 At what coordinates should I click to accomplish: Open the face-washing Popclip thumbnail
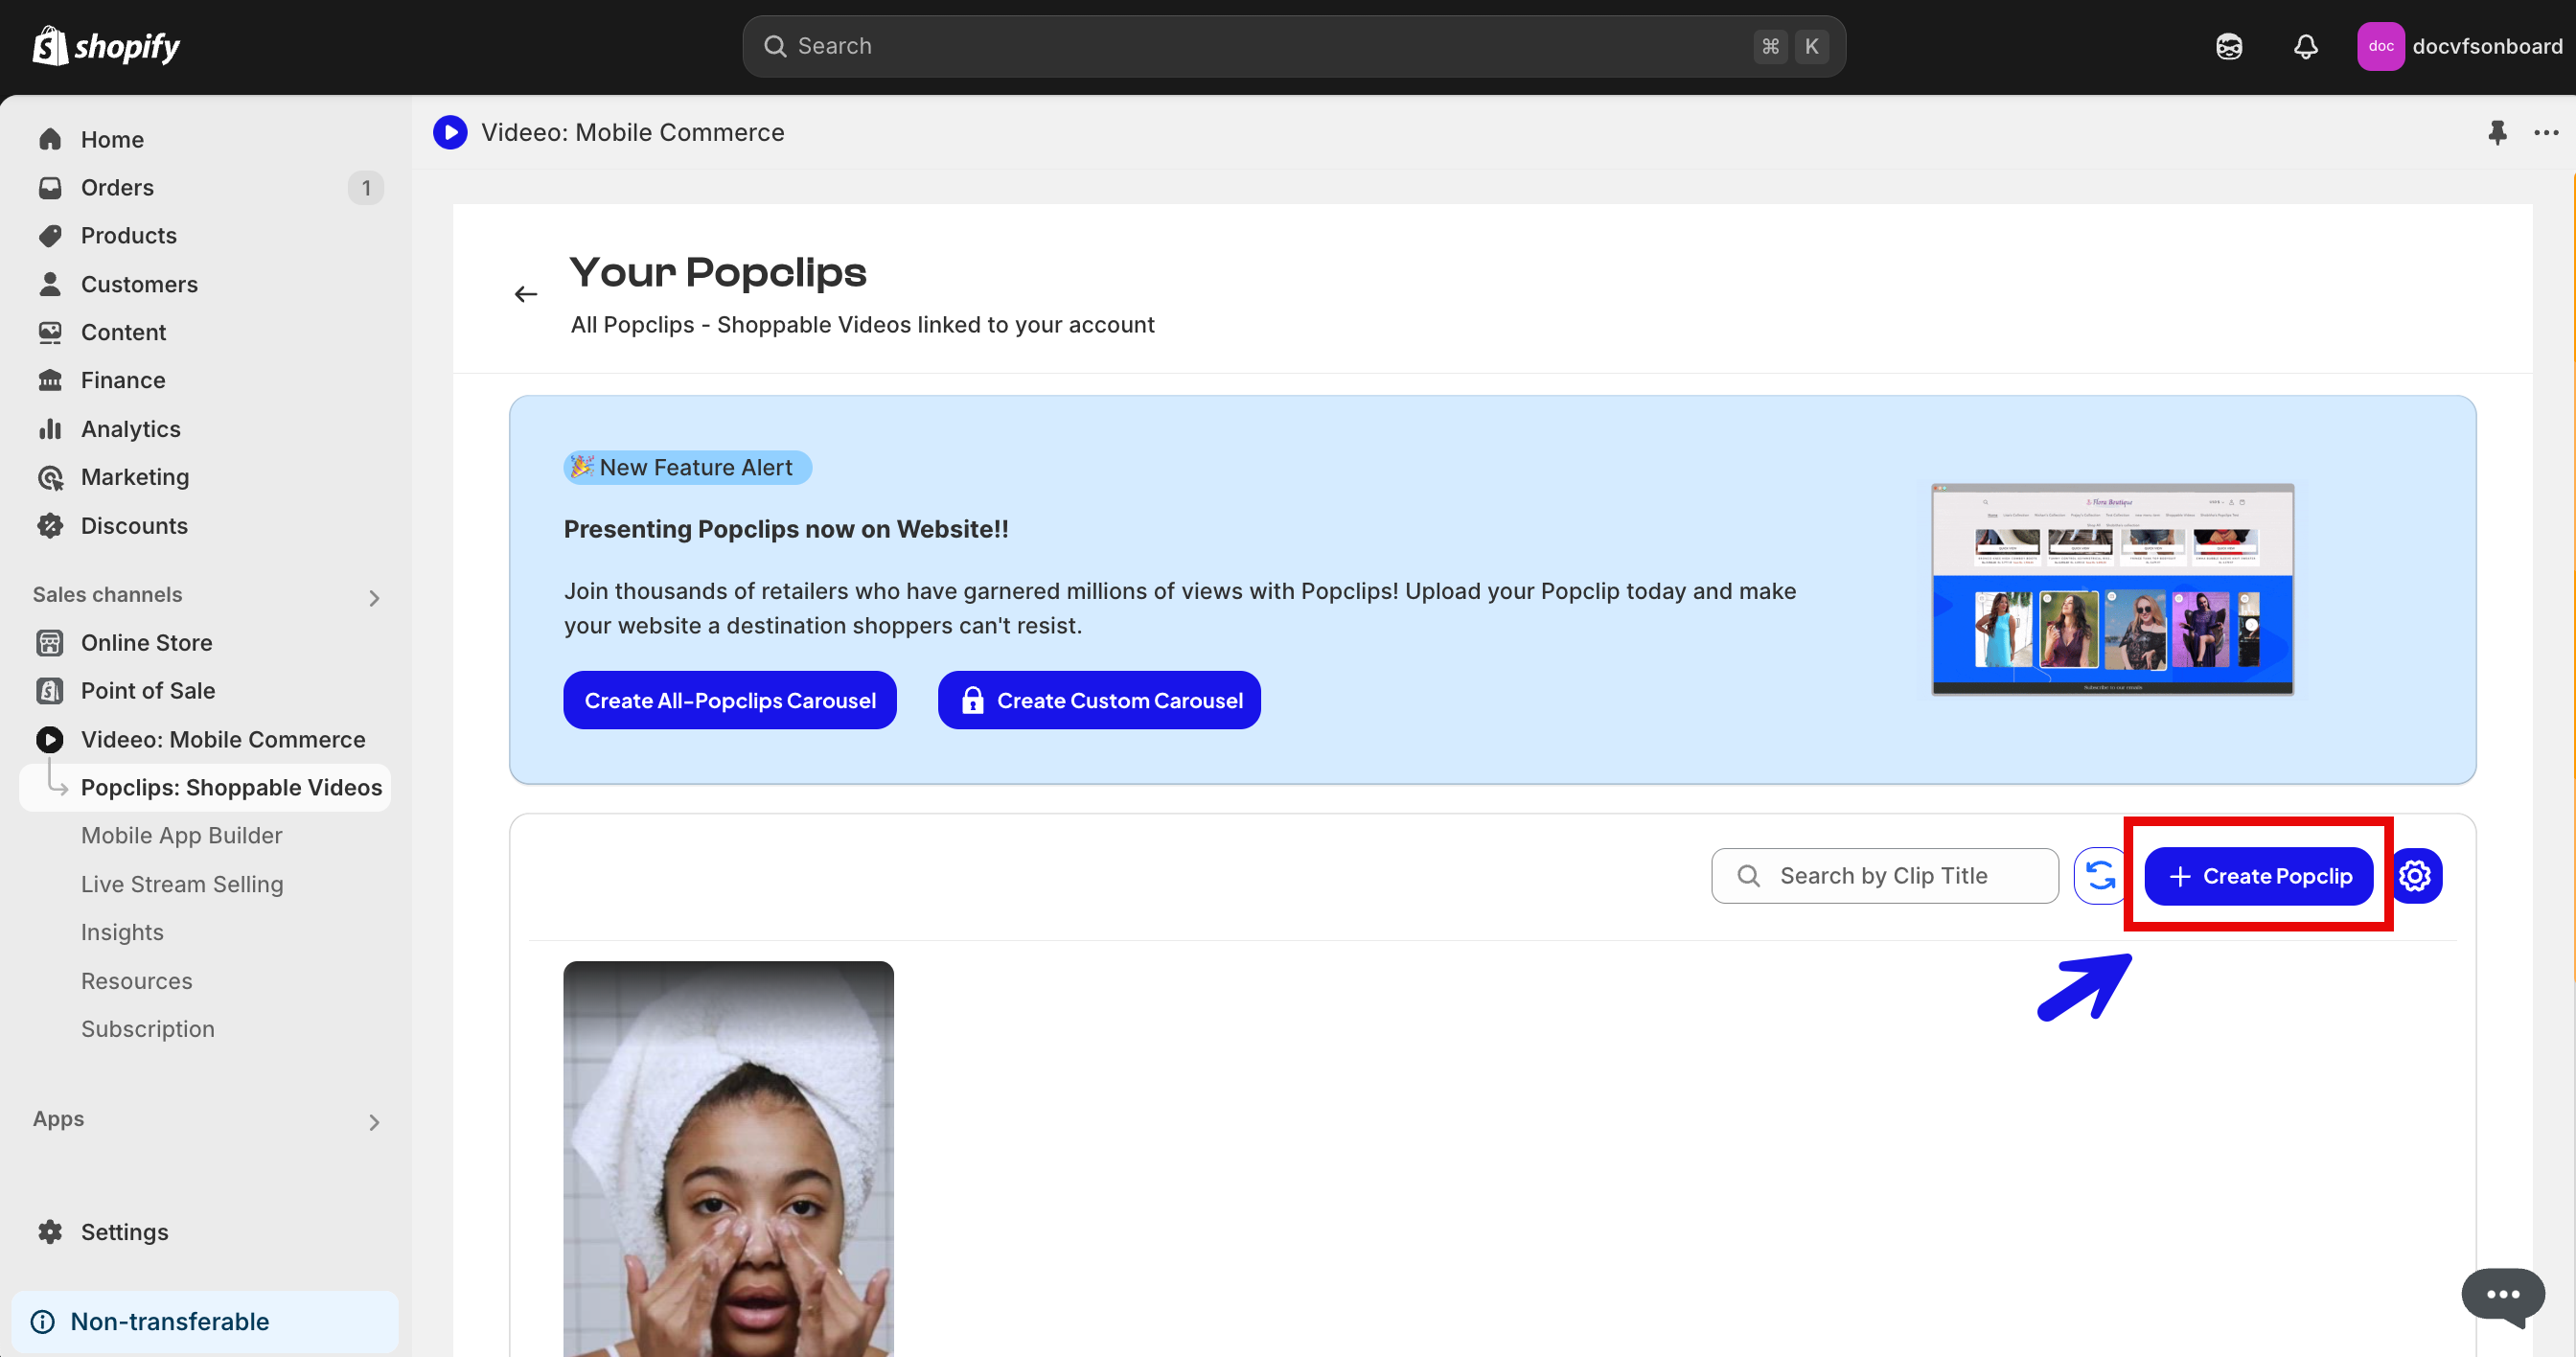coord(729,1158)
